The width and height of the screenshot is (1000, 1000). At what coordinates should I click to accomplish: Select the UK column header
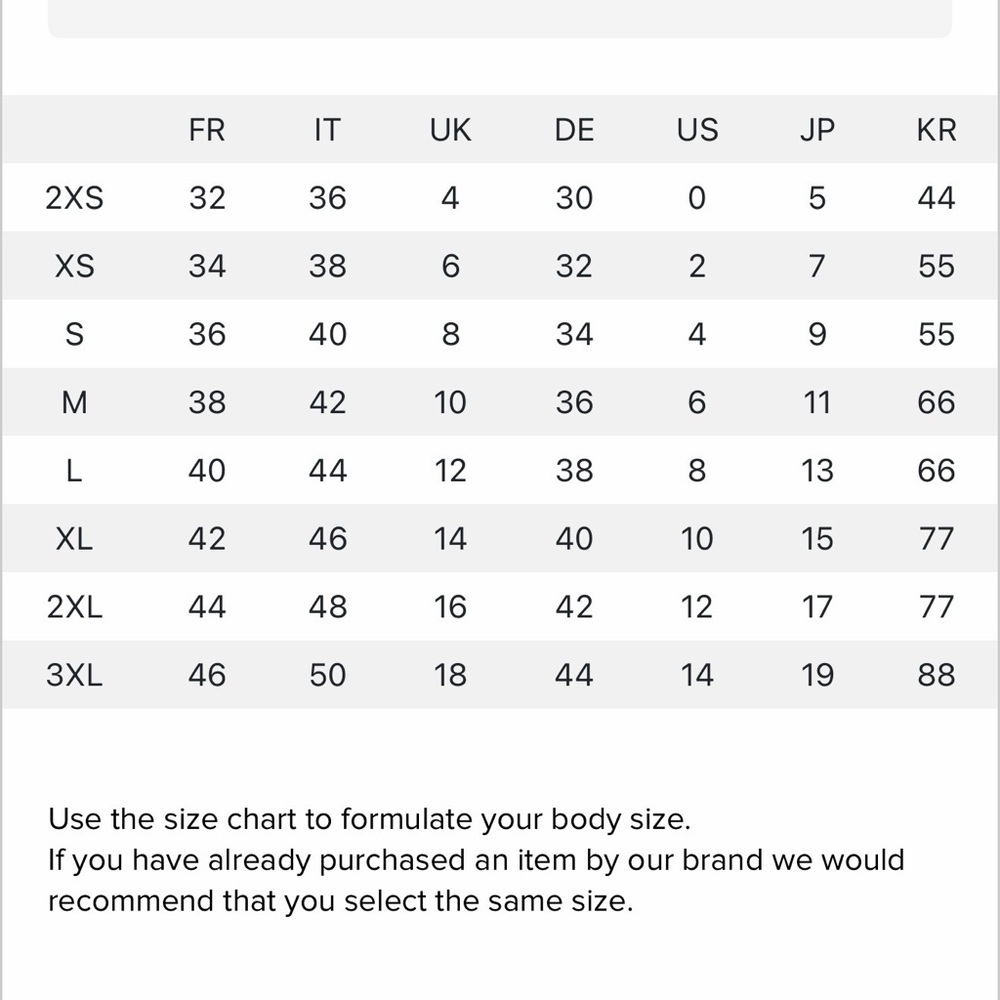coord(450,130)
